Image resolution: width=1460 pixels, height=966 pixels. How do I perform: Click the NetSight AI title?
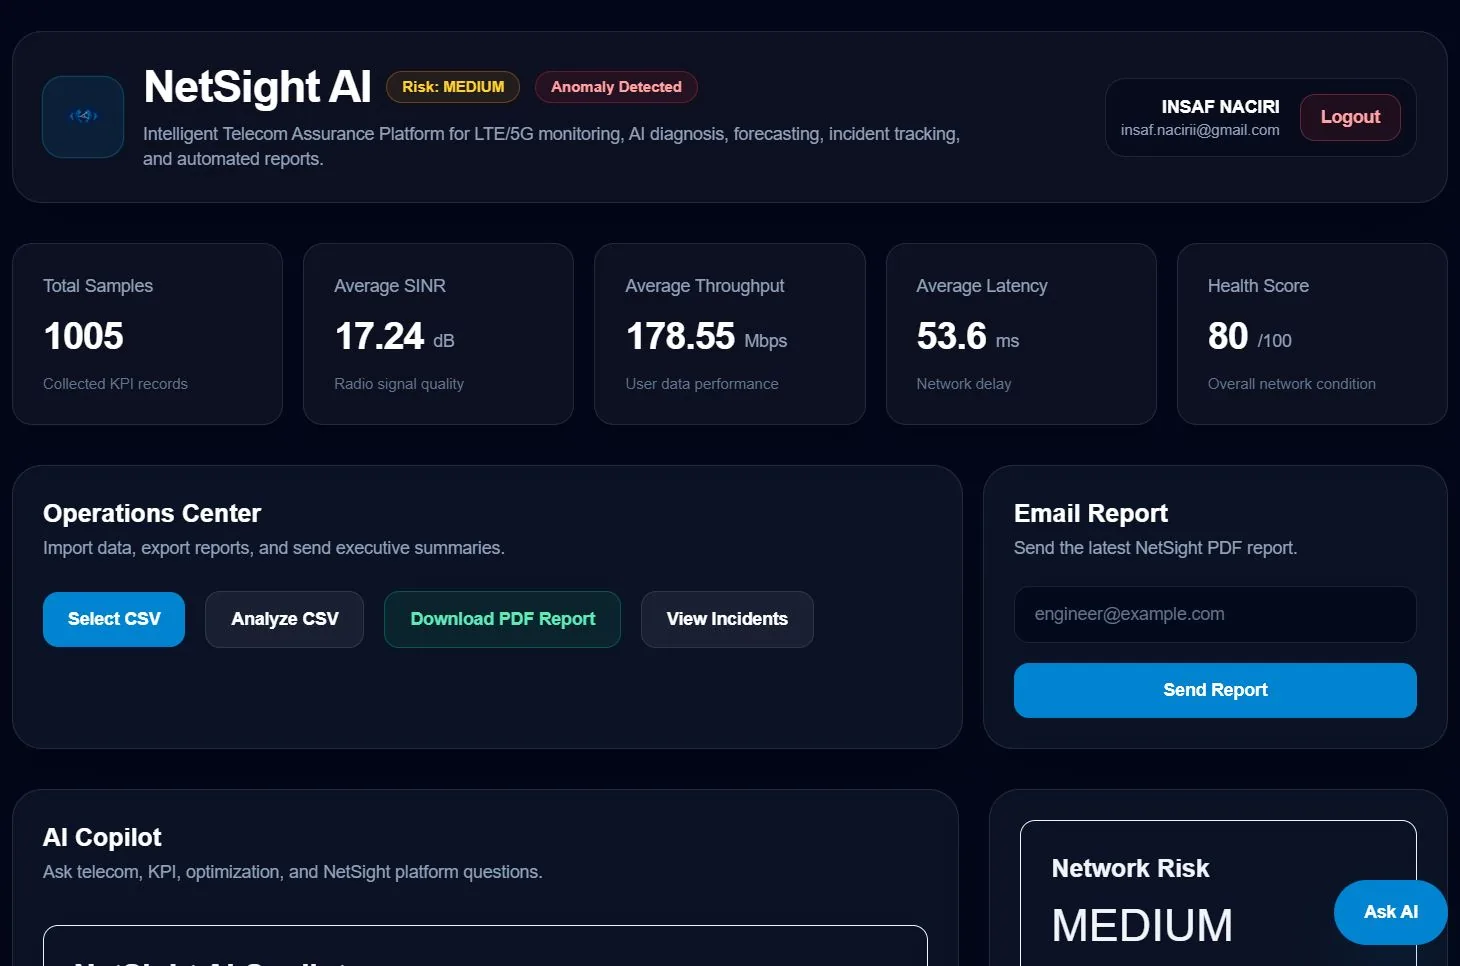[x=257, y=87]
